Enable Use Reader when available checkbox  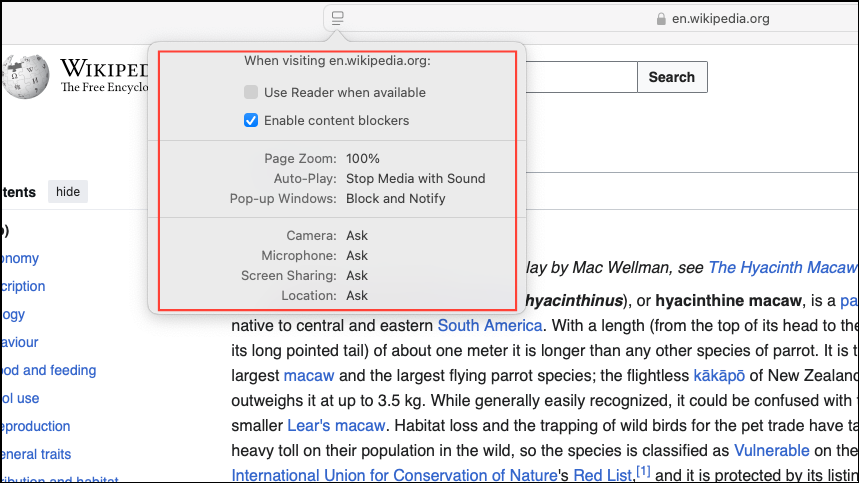click(251, 92)
